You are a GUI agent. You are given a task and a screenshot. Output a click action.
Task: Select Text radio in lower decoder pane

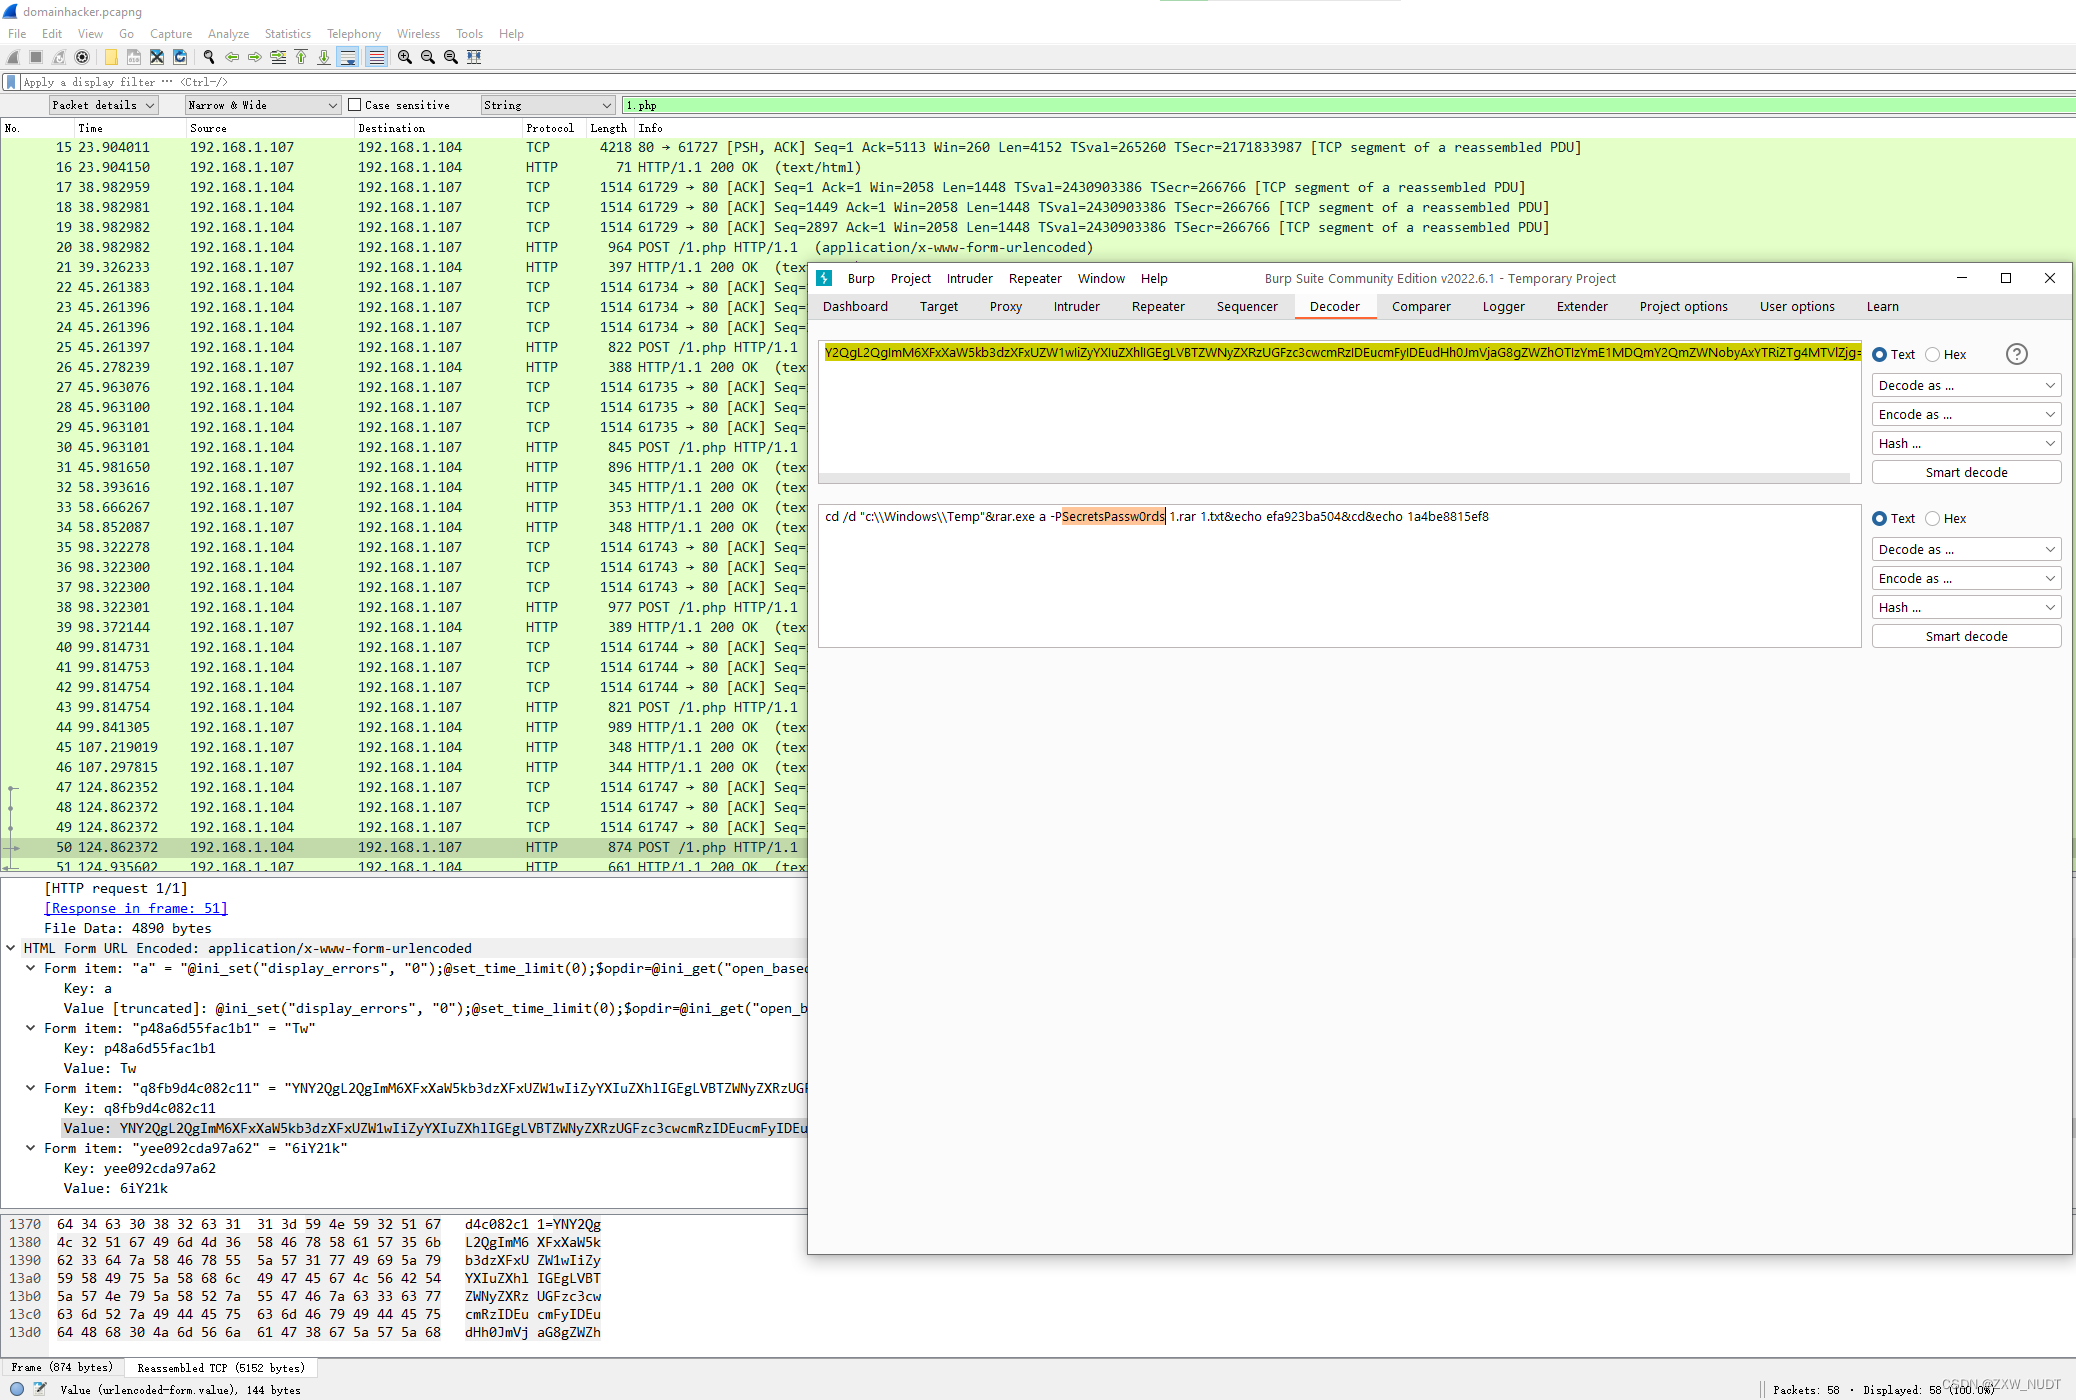[1880, 518]
